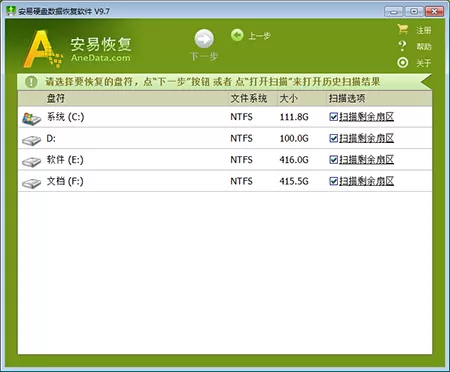Click the 上一步 previous step label
450x372 pixels.
tap(259, 36)
